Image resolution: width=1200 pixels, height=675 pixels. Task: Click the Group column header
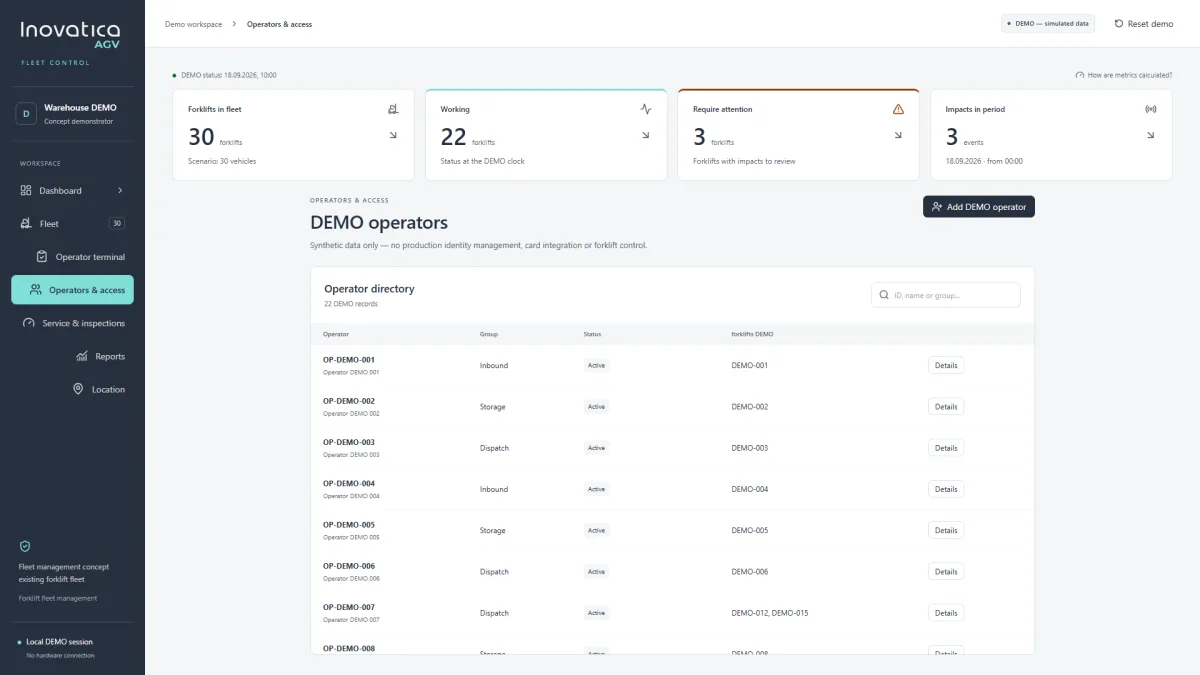click(x=489, y=334)
